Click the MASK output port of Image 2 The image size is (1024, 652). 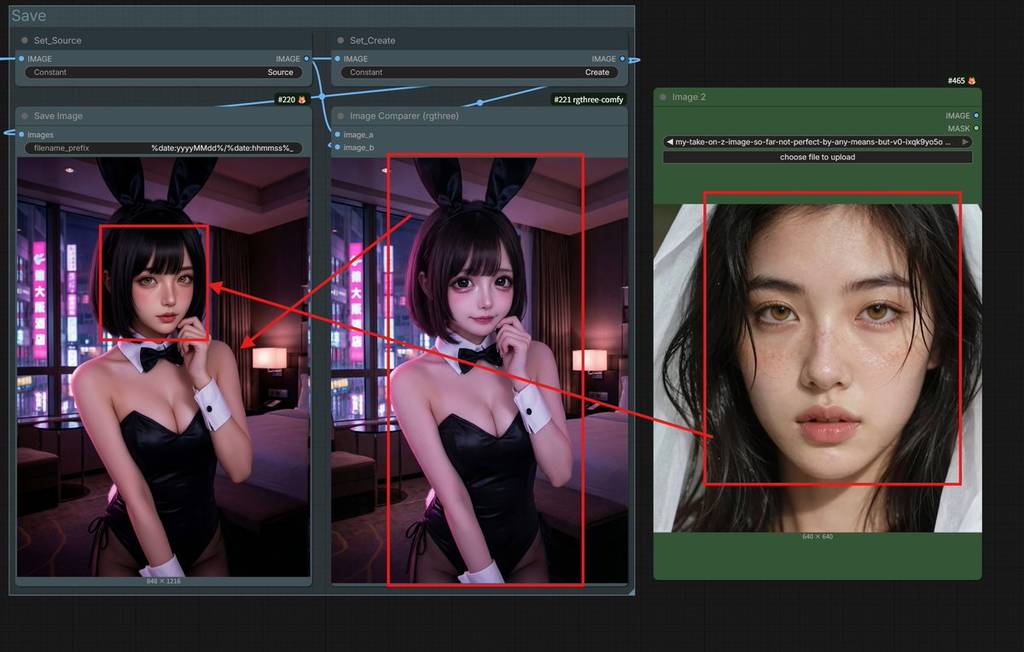(976, 128)
